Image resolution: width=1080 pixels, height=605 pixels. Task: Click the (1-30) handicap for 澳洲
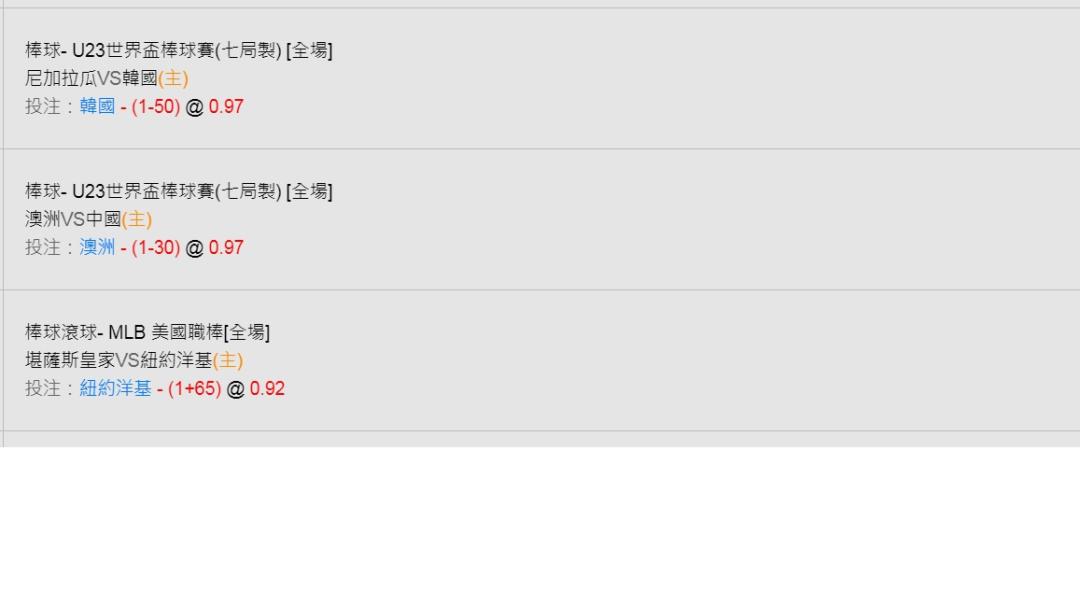pyautogui.click(x=156, y=247)
